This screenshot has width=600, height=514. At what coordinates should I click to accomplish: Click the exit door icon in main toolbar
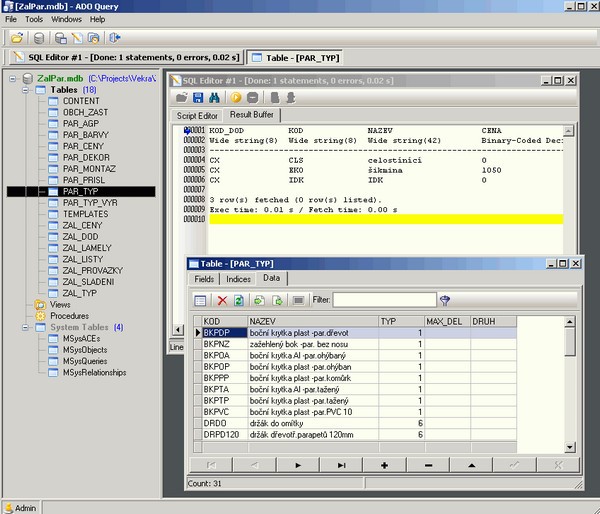[x=116, y=38]
